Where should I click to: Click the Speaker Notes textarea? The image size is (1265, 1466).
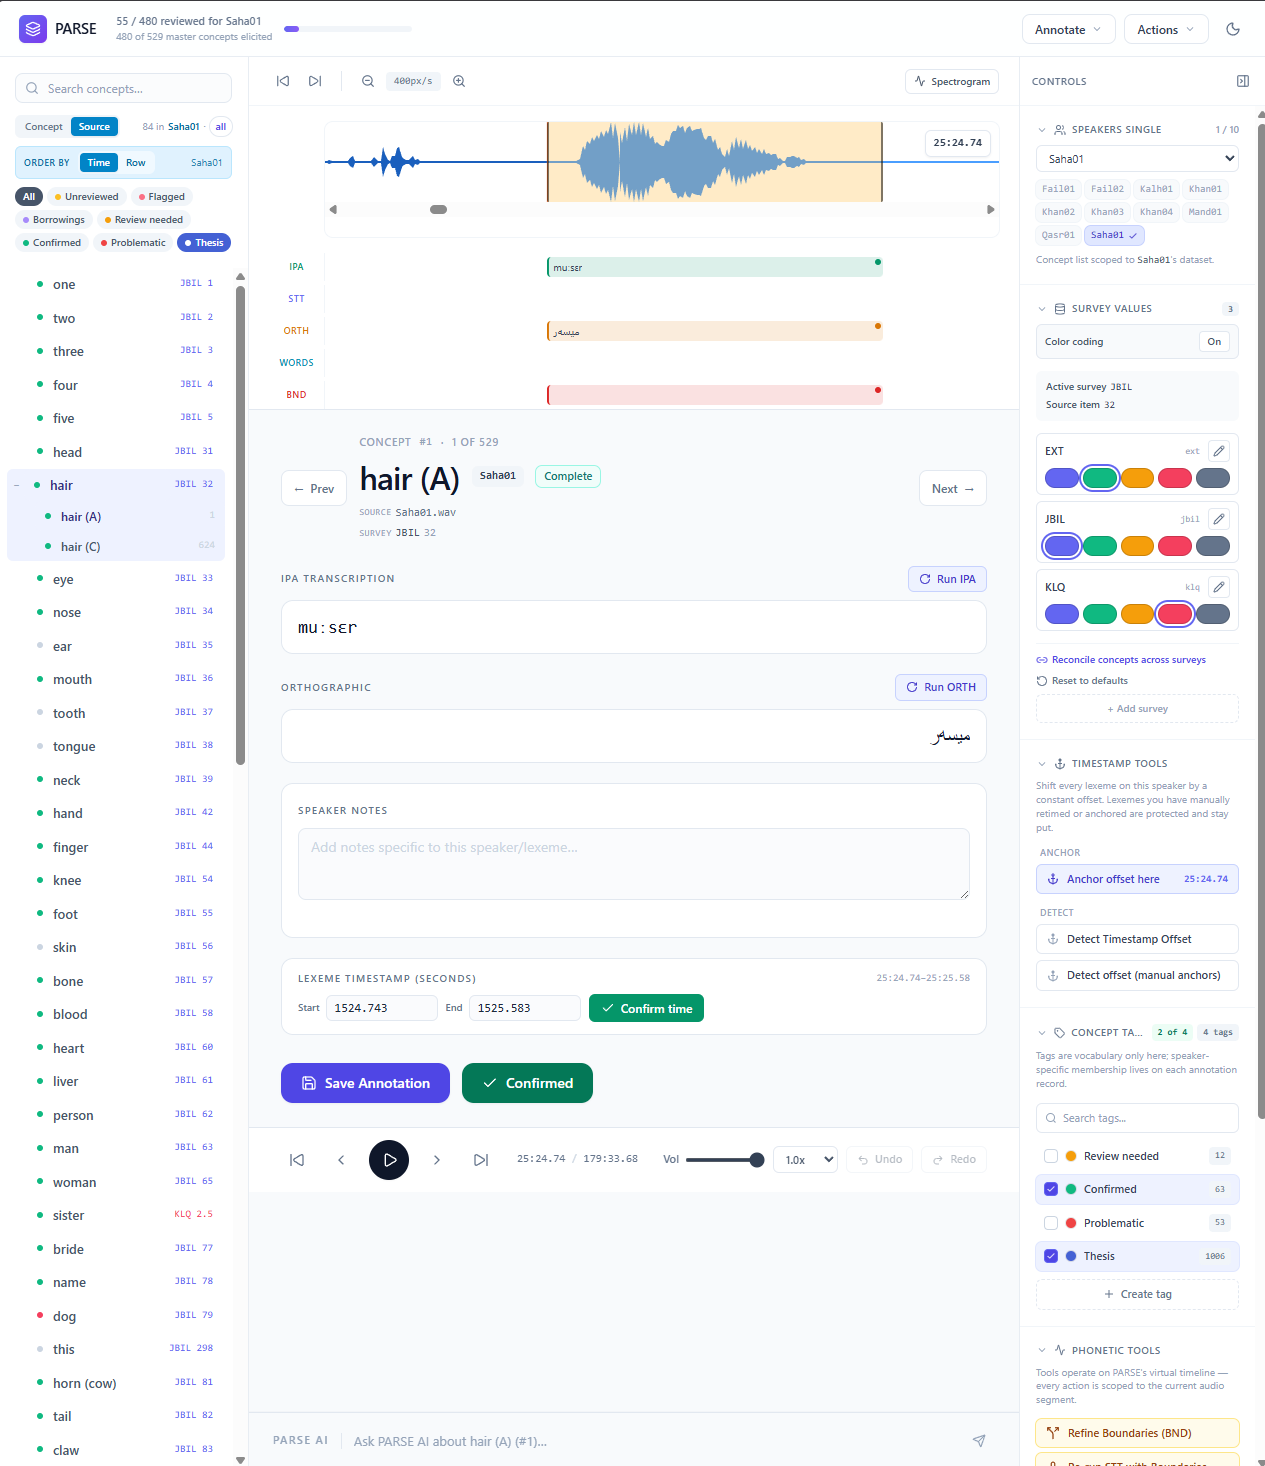coord(634,864)
